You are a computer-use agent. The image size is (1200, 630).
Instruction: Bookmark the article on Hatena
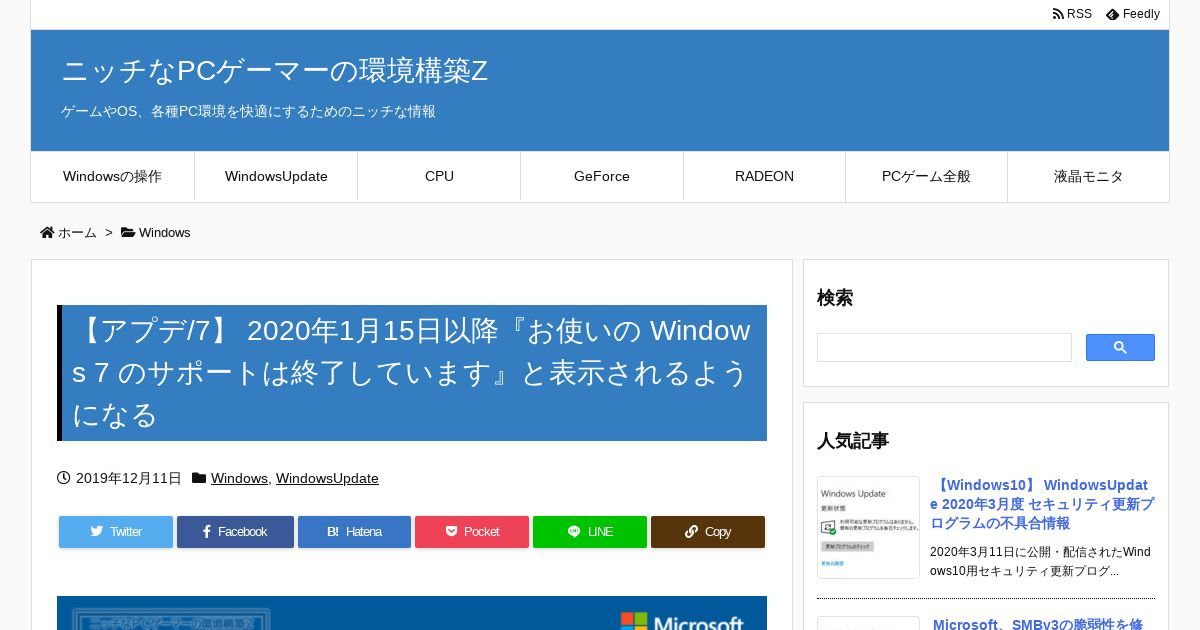(x=354, y=532)
